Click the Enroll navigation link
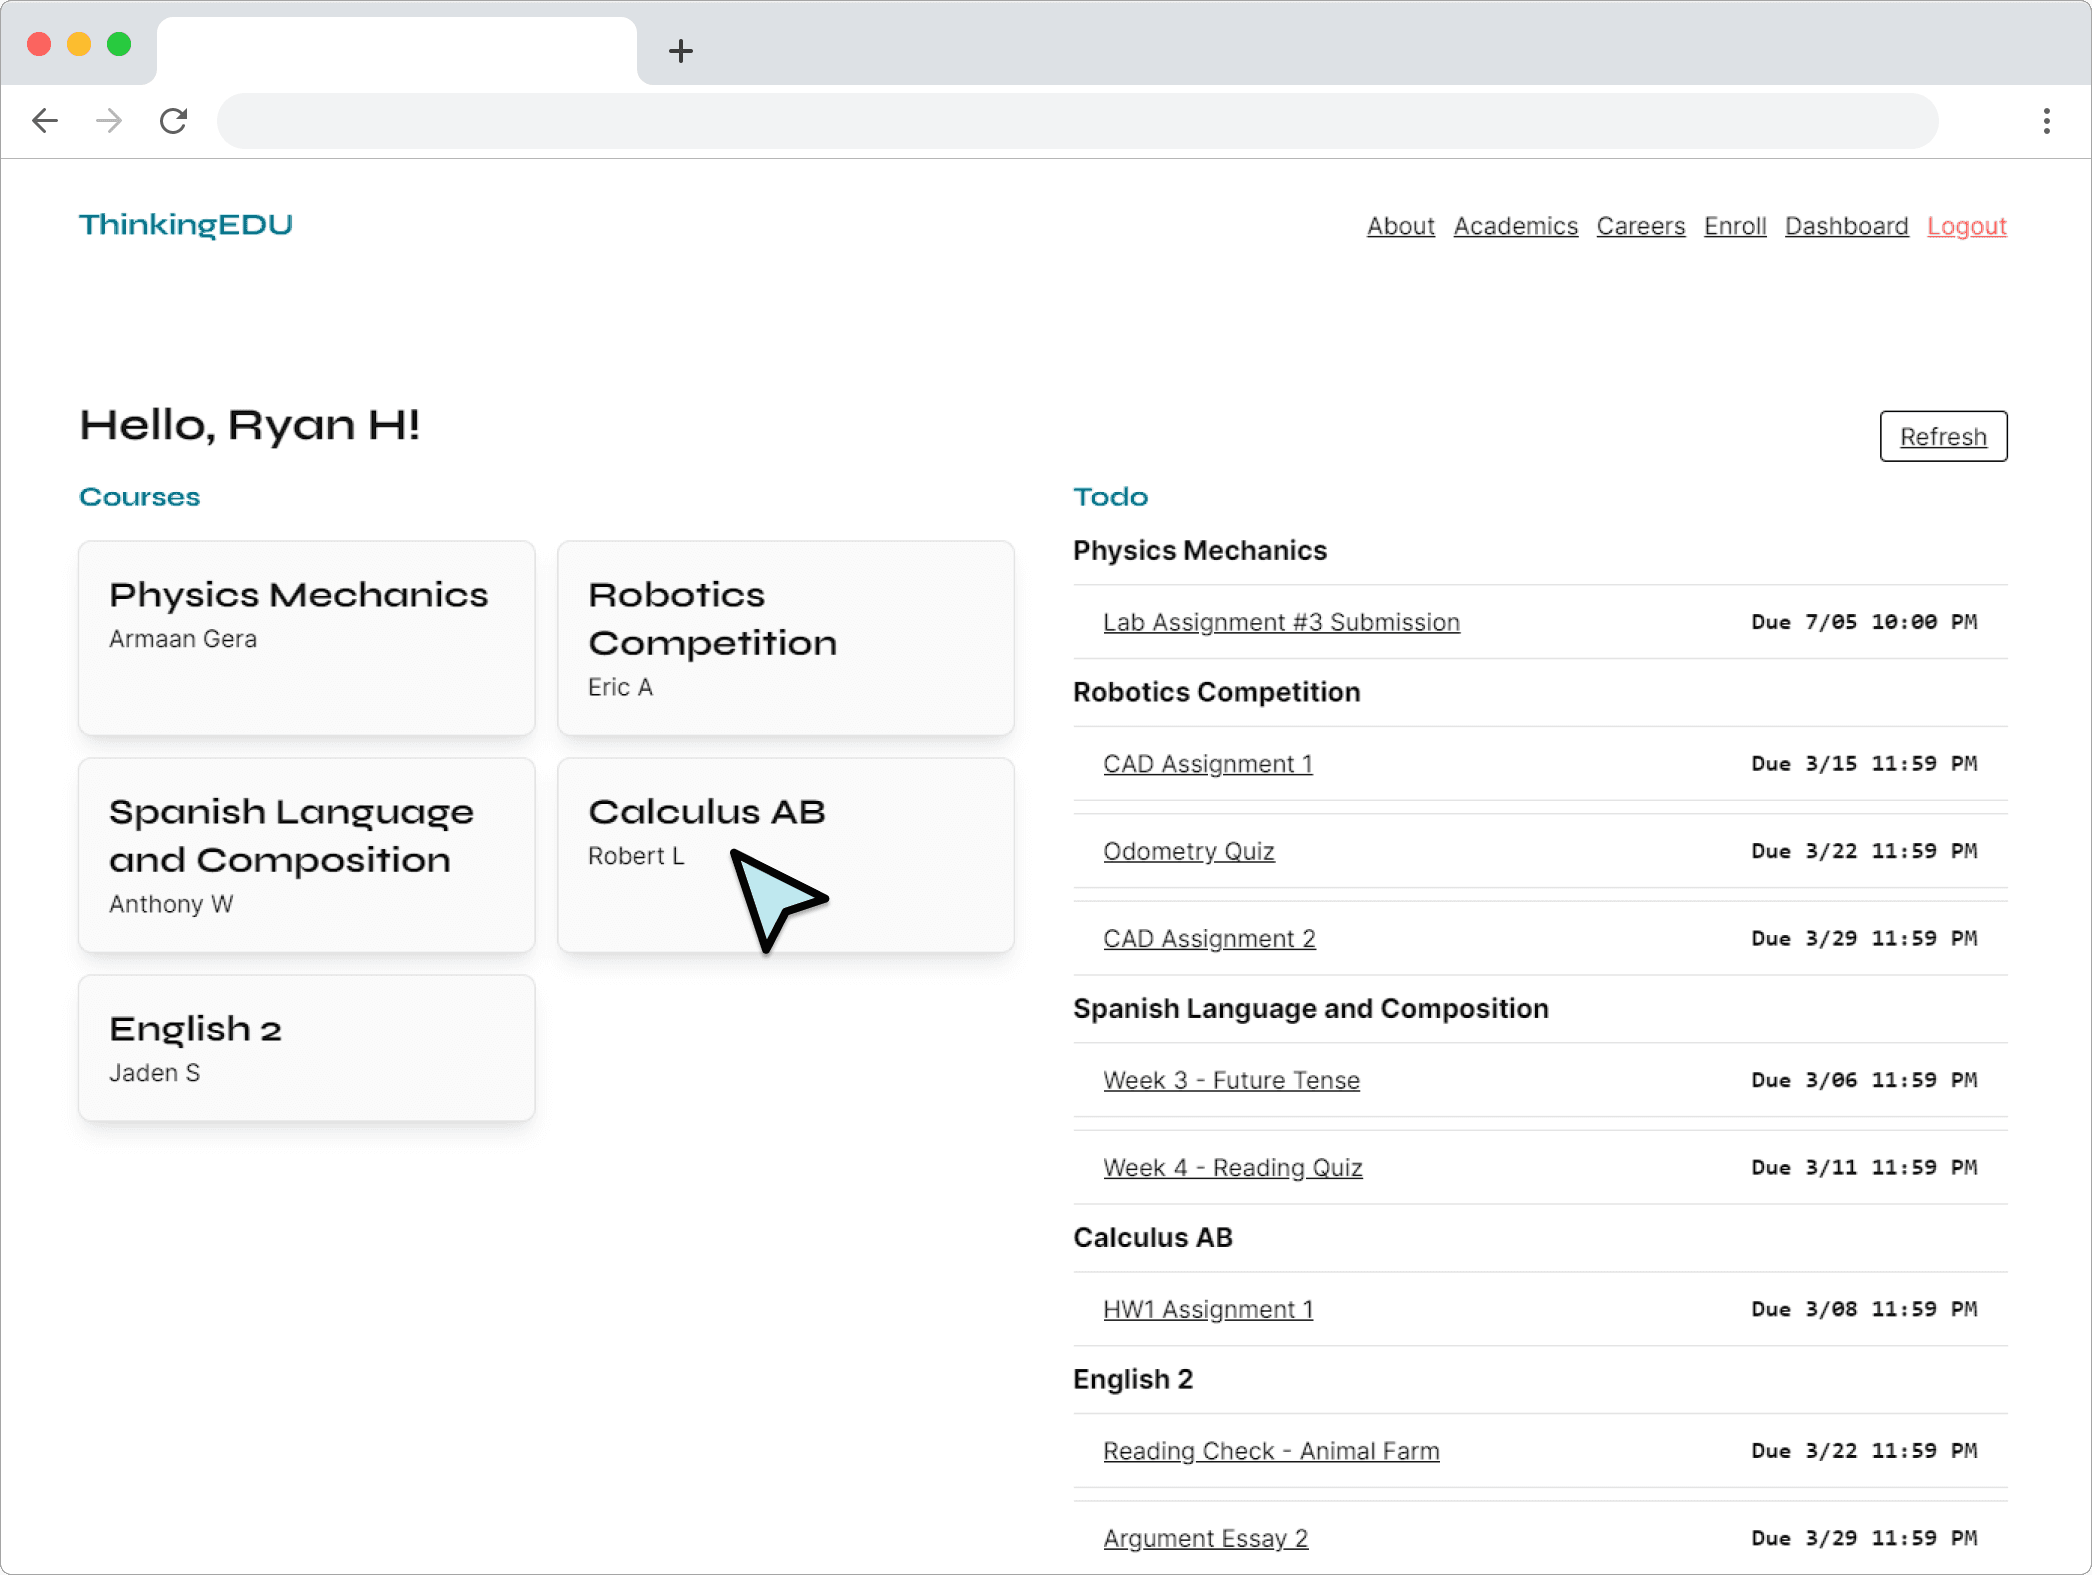Viewport: 2092px width, 1575px height. pyautogui.click(x=1736, y=227)
